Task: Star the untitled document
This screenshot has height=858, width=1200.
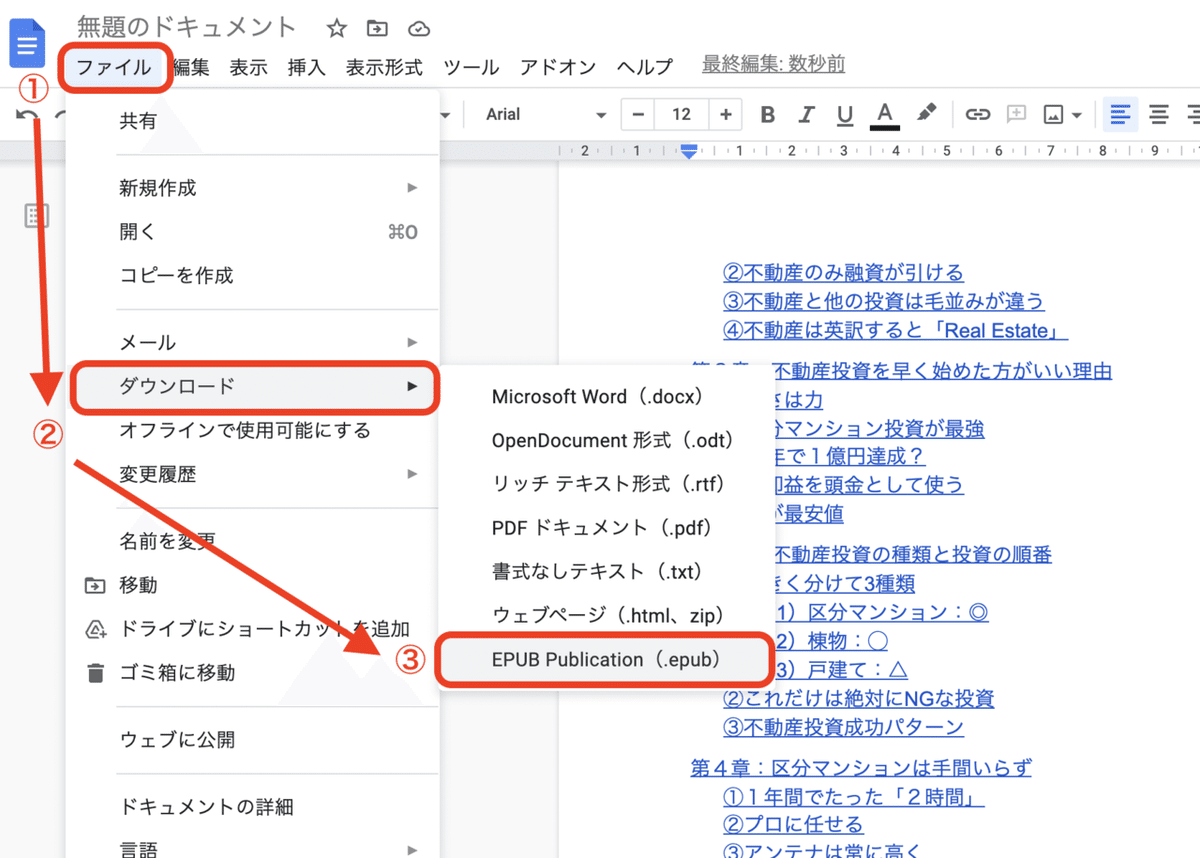Action: tap(337, 28)
